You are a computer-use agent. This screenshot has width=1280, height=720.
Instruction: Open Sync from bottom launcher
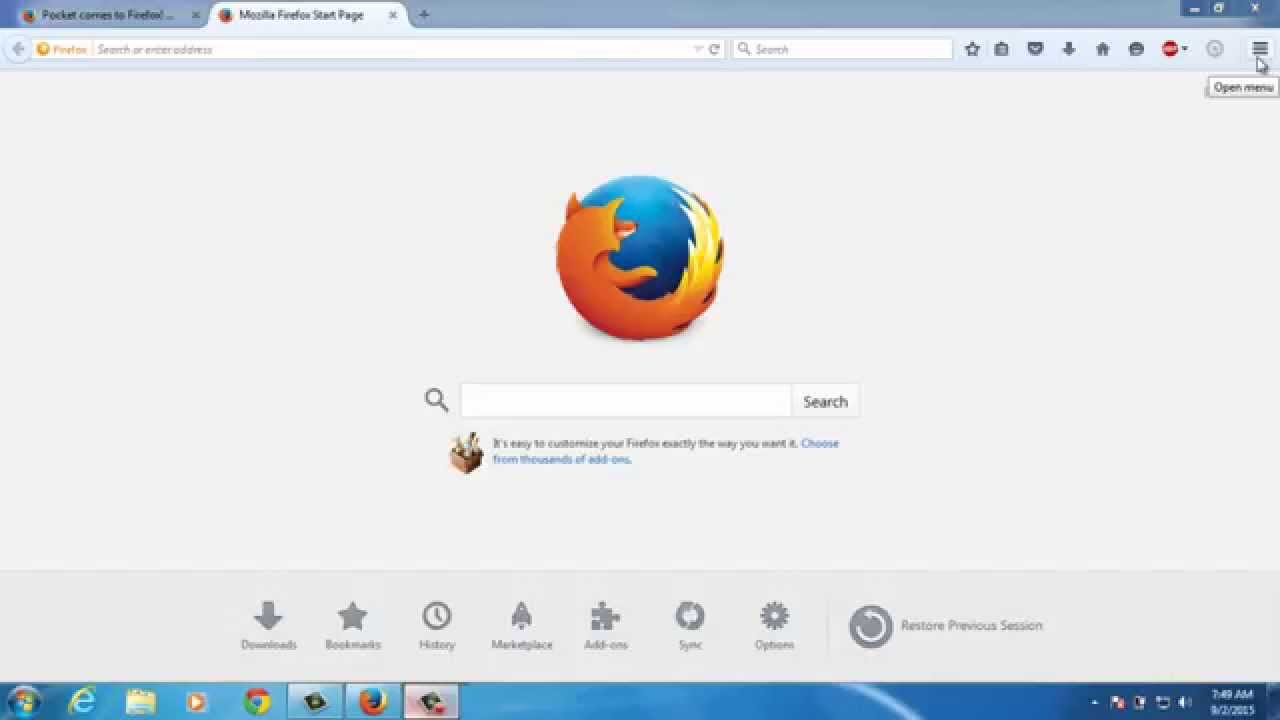[690, 626]
